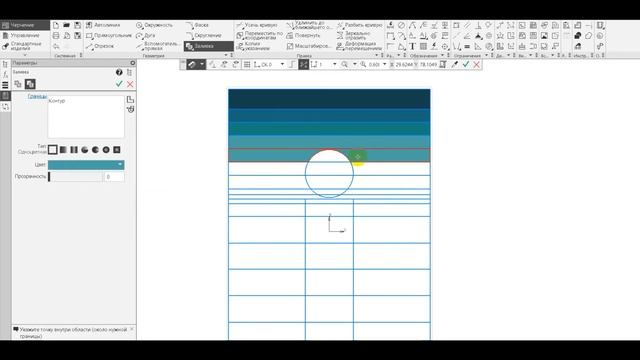Select the linear gradient fill type
640x360 pixels.
coord(63,150)
